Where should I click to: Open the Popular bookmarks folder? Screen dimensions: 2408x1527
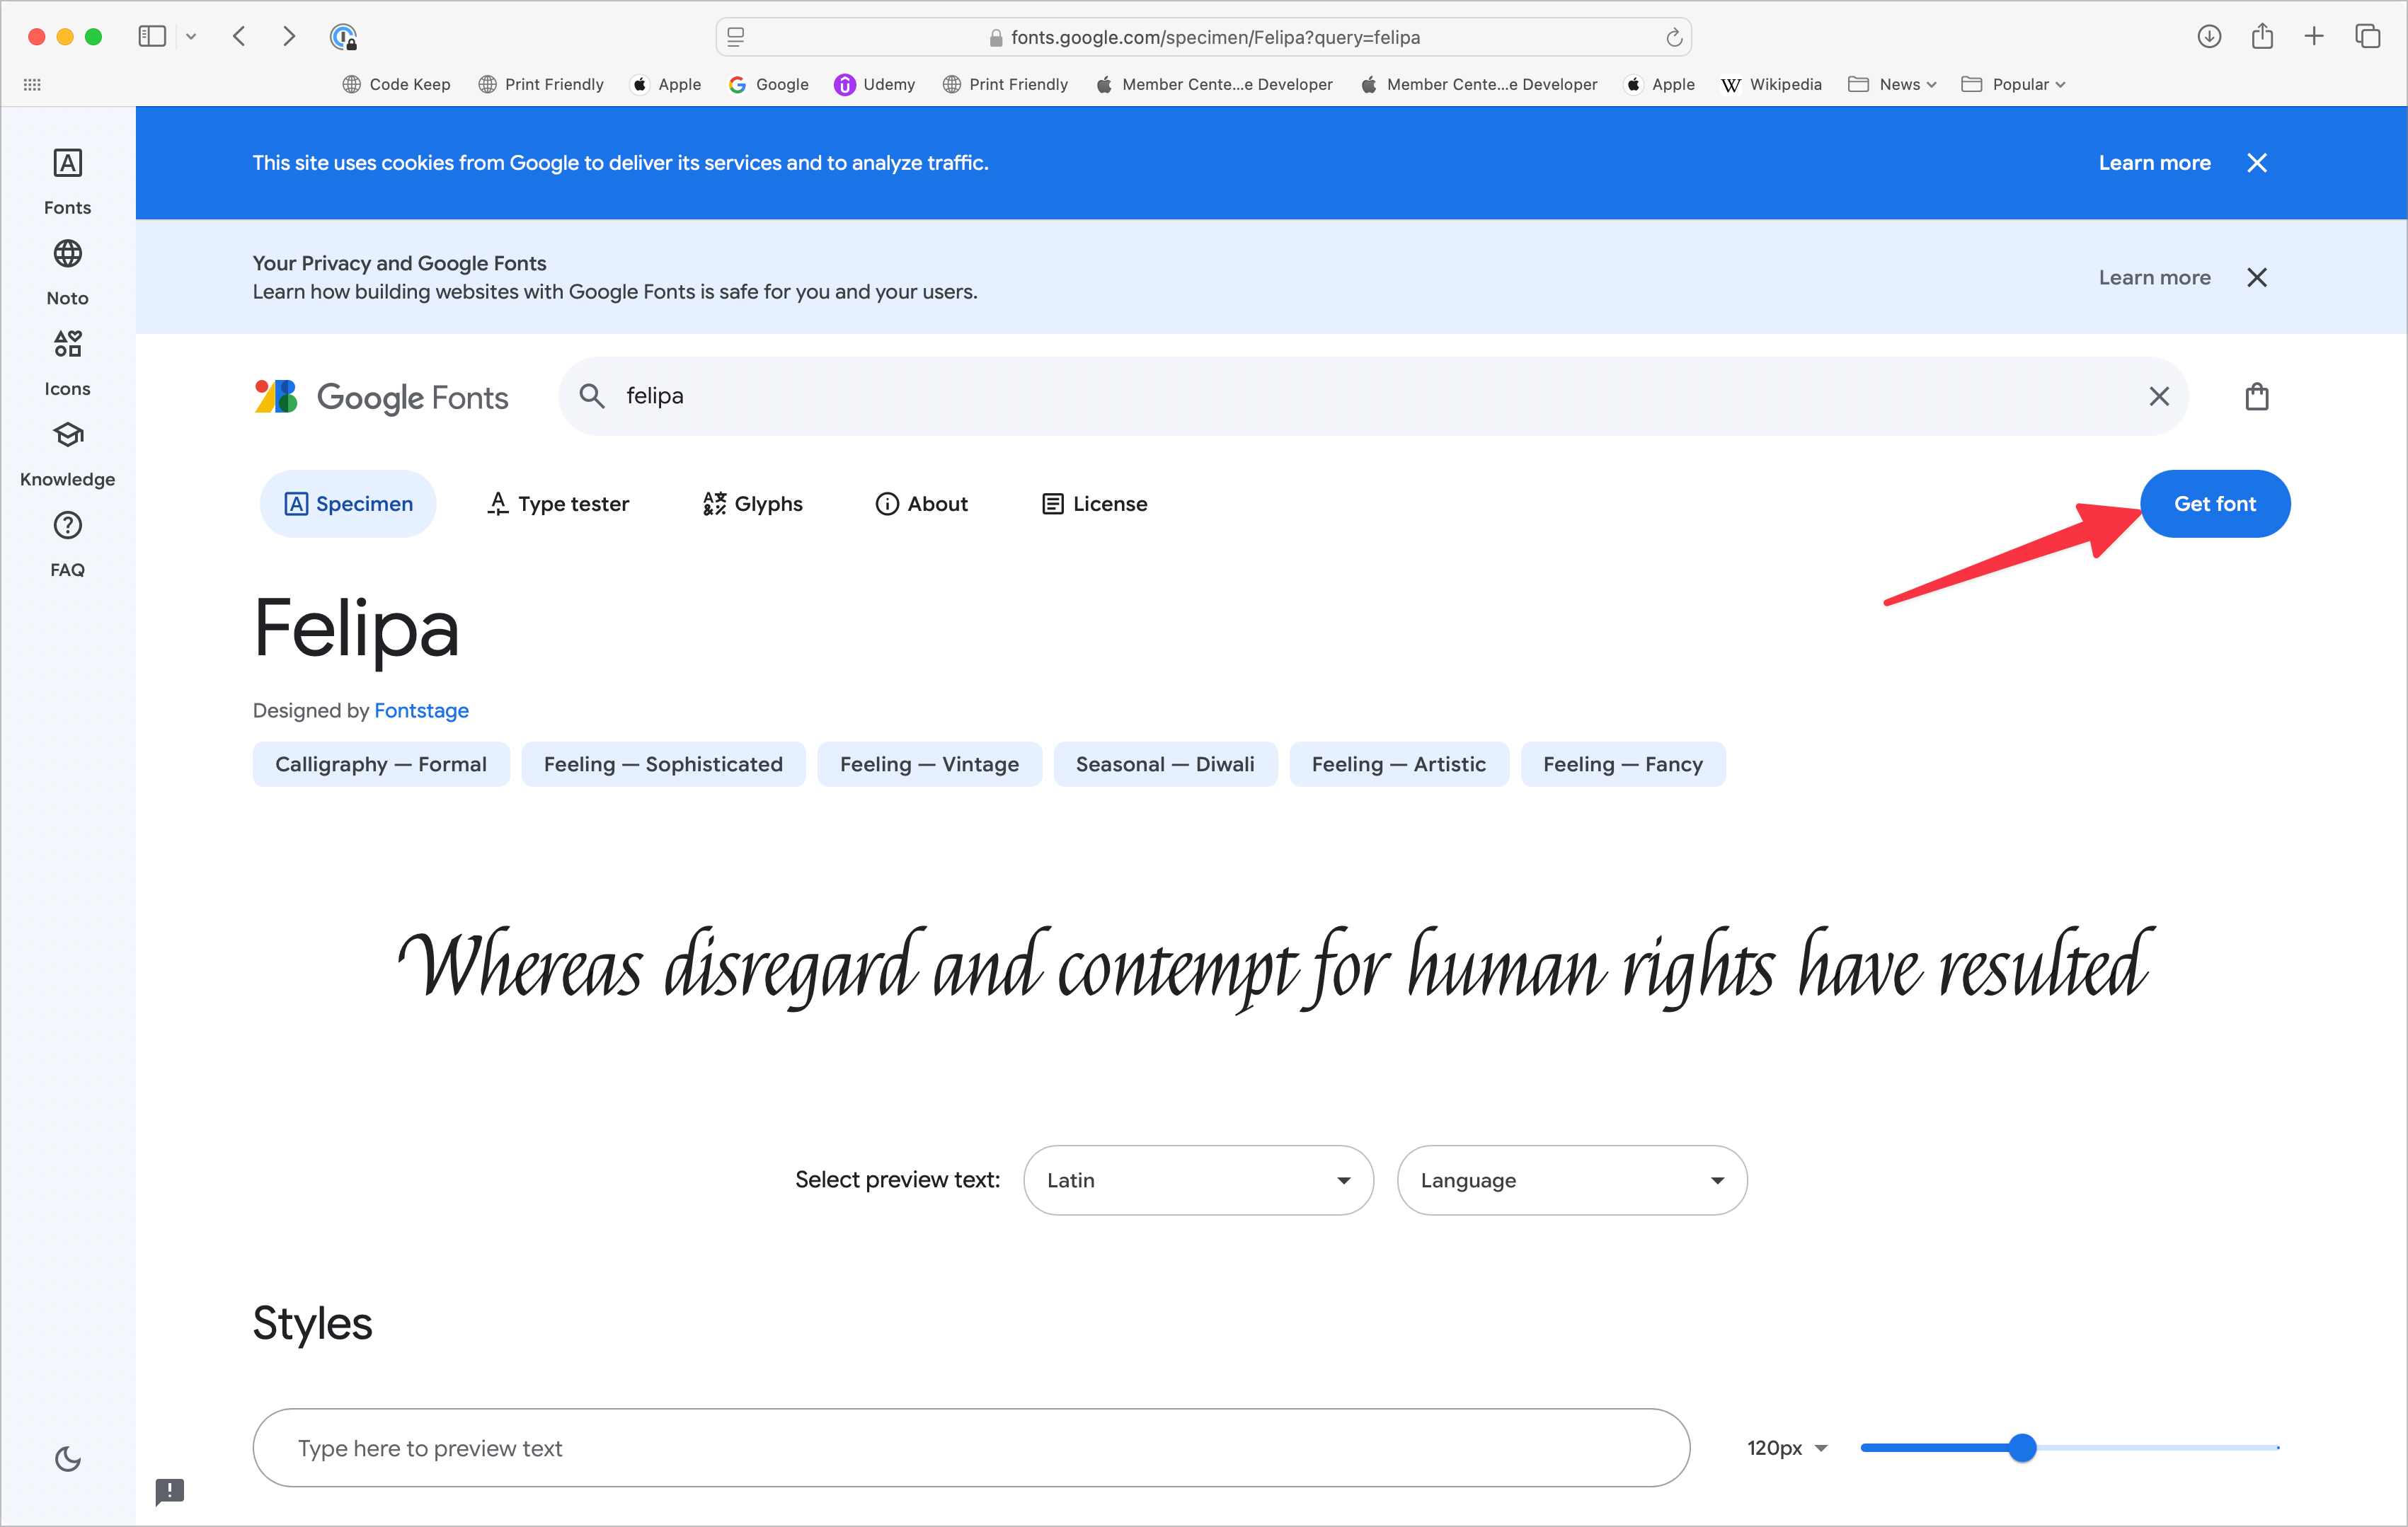coord(2013,85)
